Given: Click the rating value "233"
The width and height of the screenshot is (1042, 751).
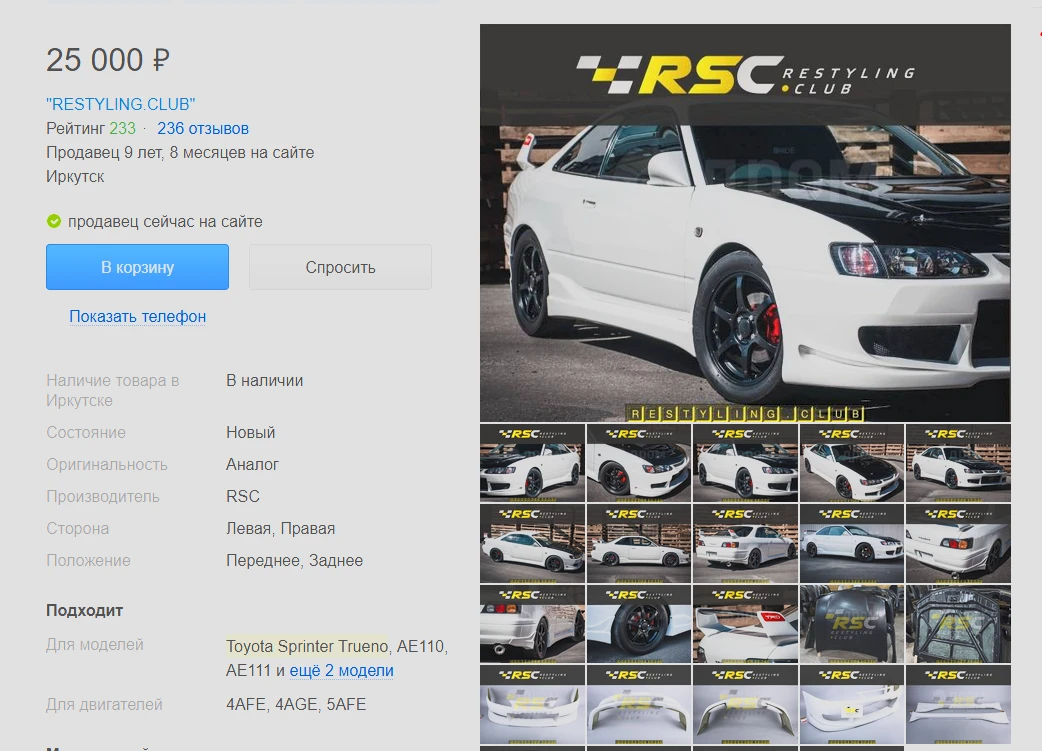Looking at the screenshot, I should [x=122, y=128].
